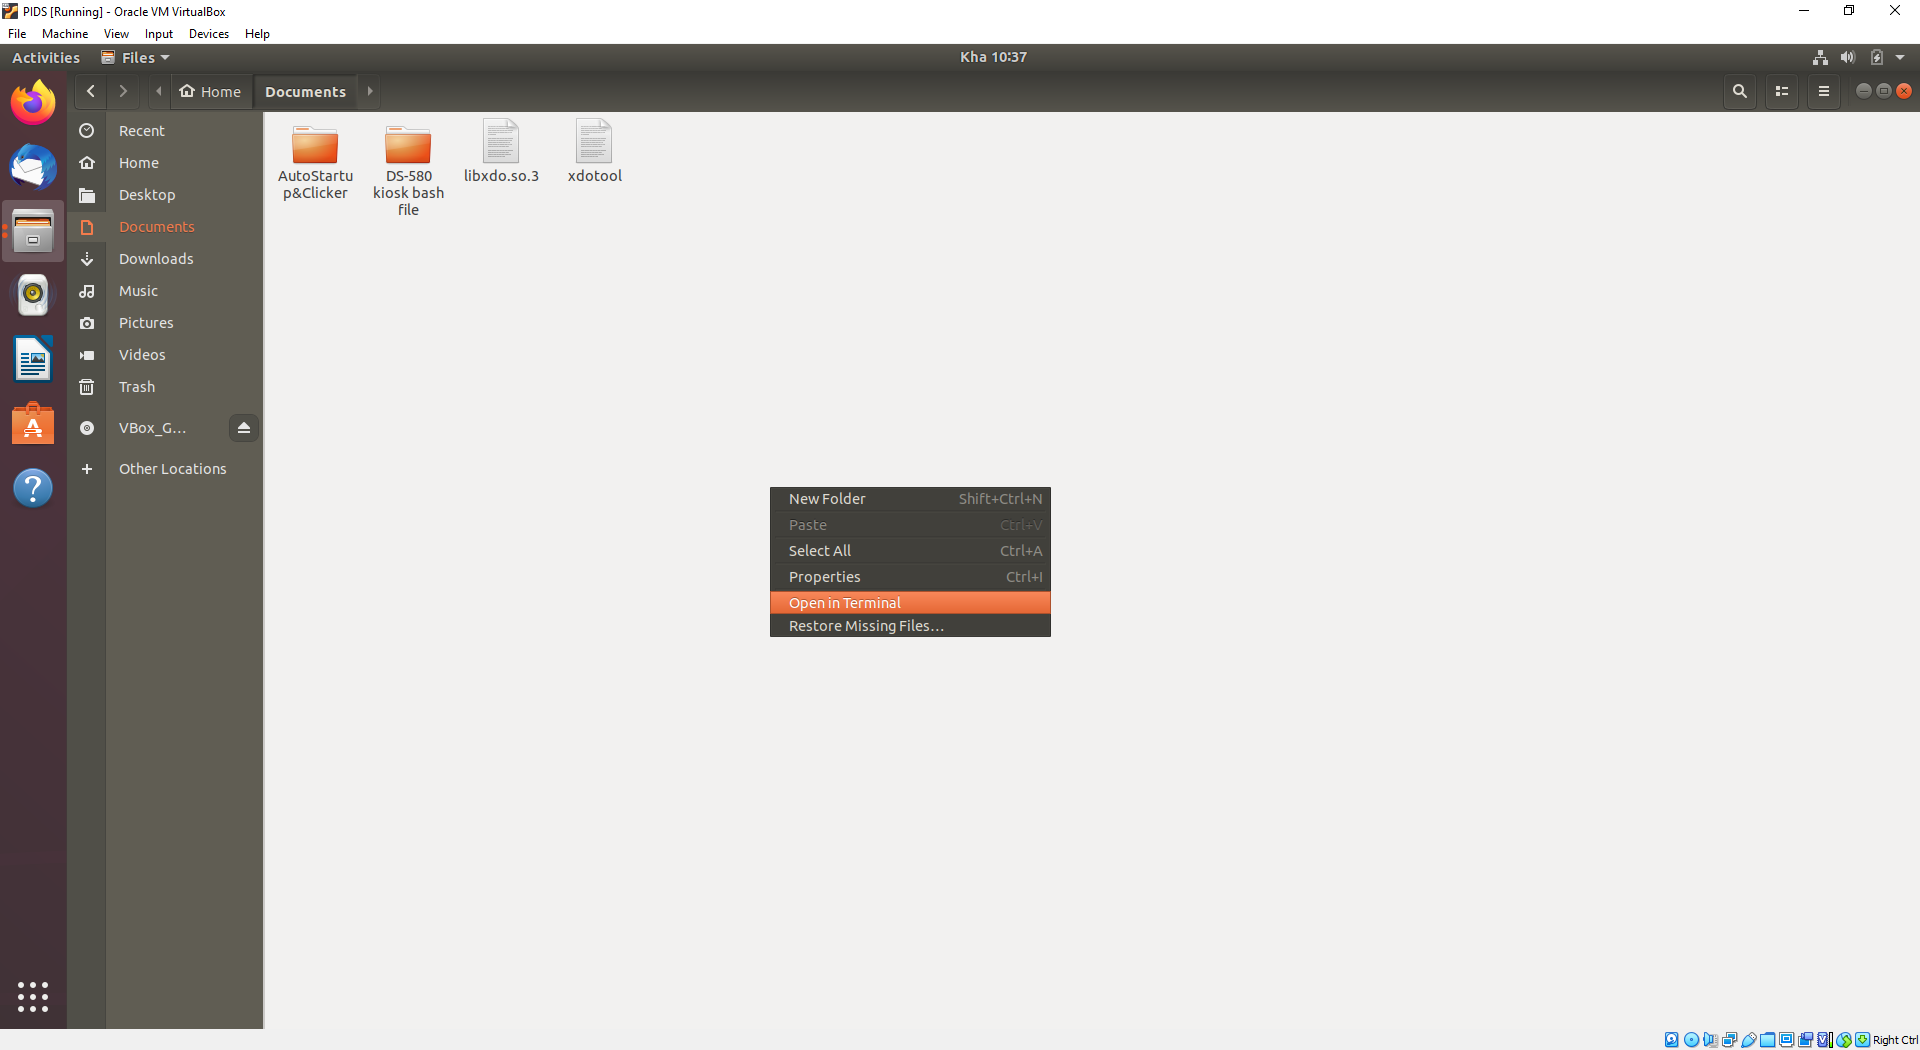Screen dimensions: 1920x1050
Task: Go to Home in sidebar
Action: pyautogui.click(x=165, y=163)
